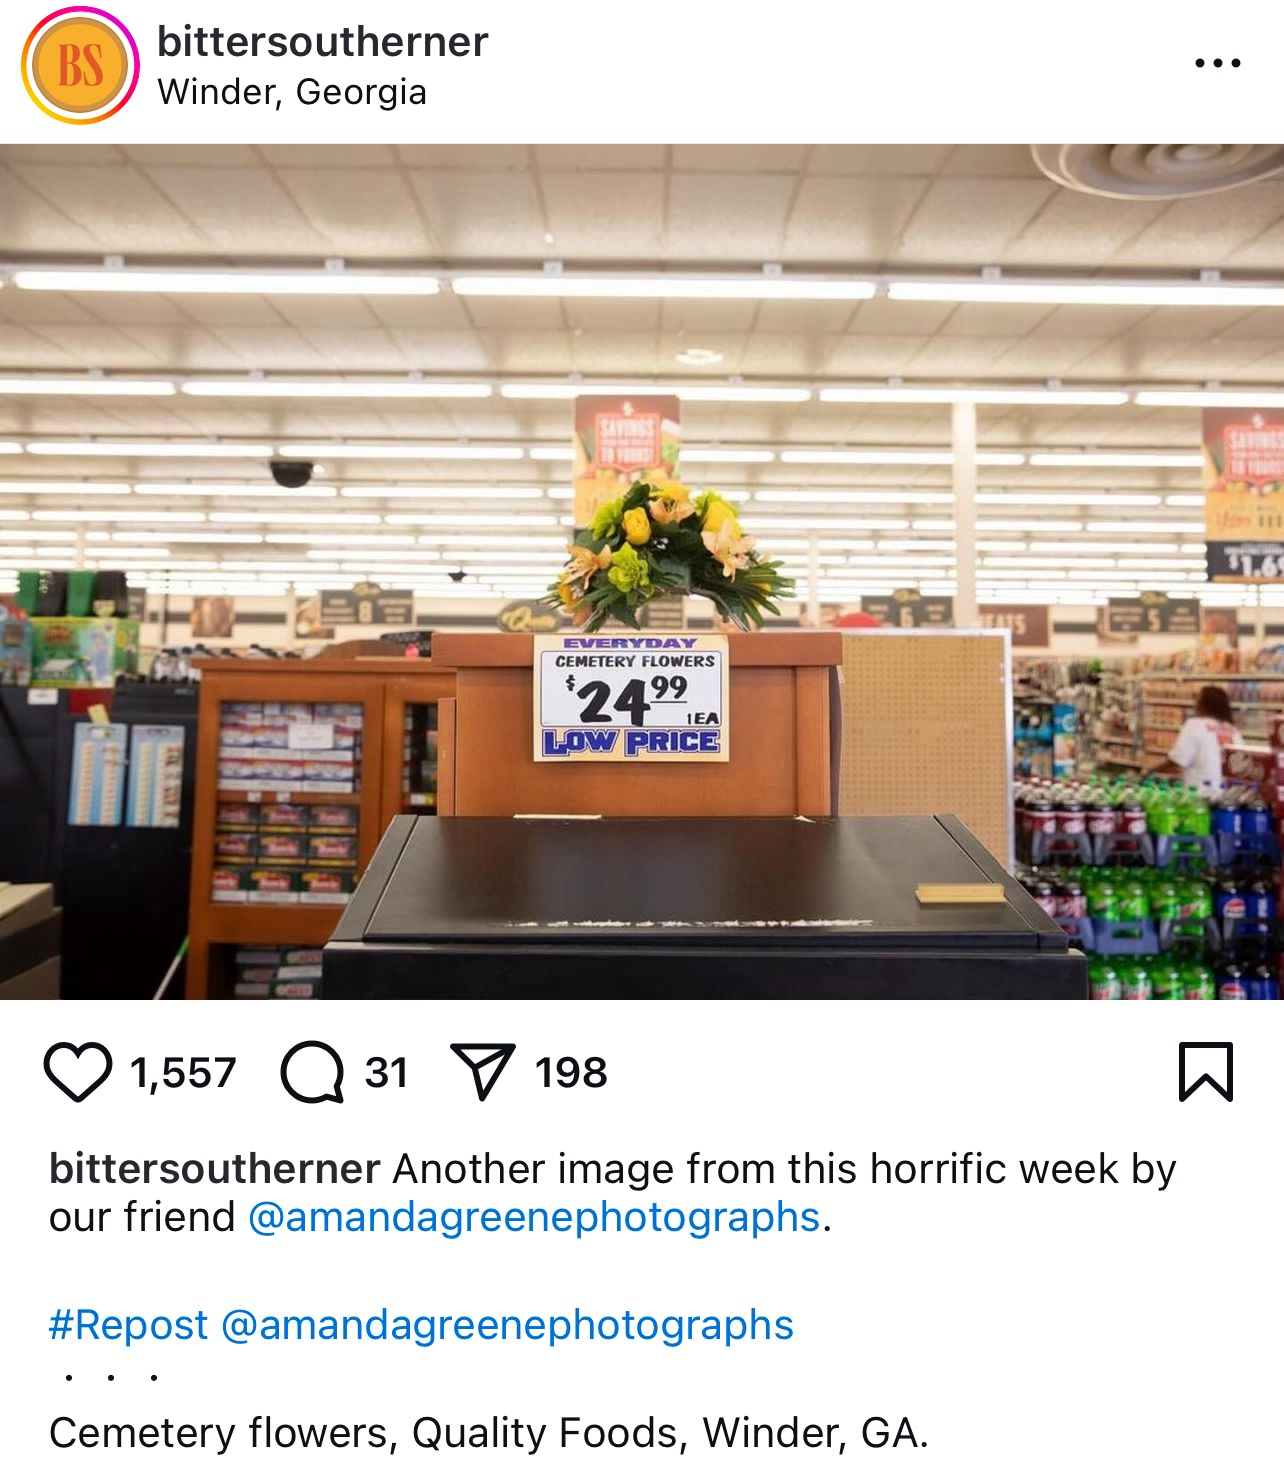The image size is (1284, 1477).
Task: Tap the $24.99 price sign in photo
Action: coord(631,698)
